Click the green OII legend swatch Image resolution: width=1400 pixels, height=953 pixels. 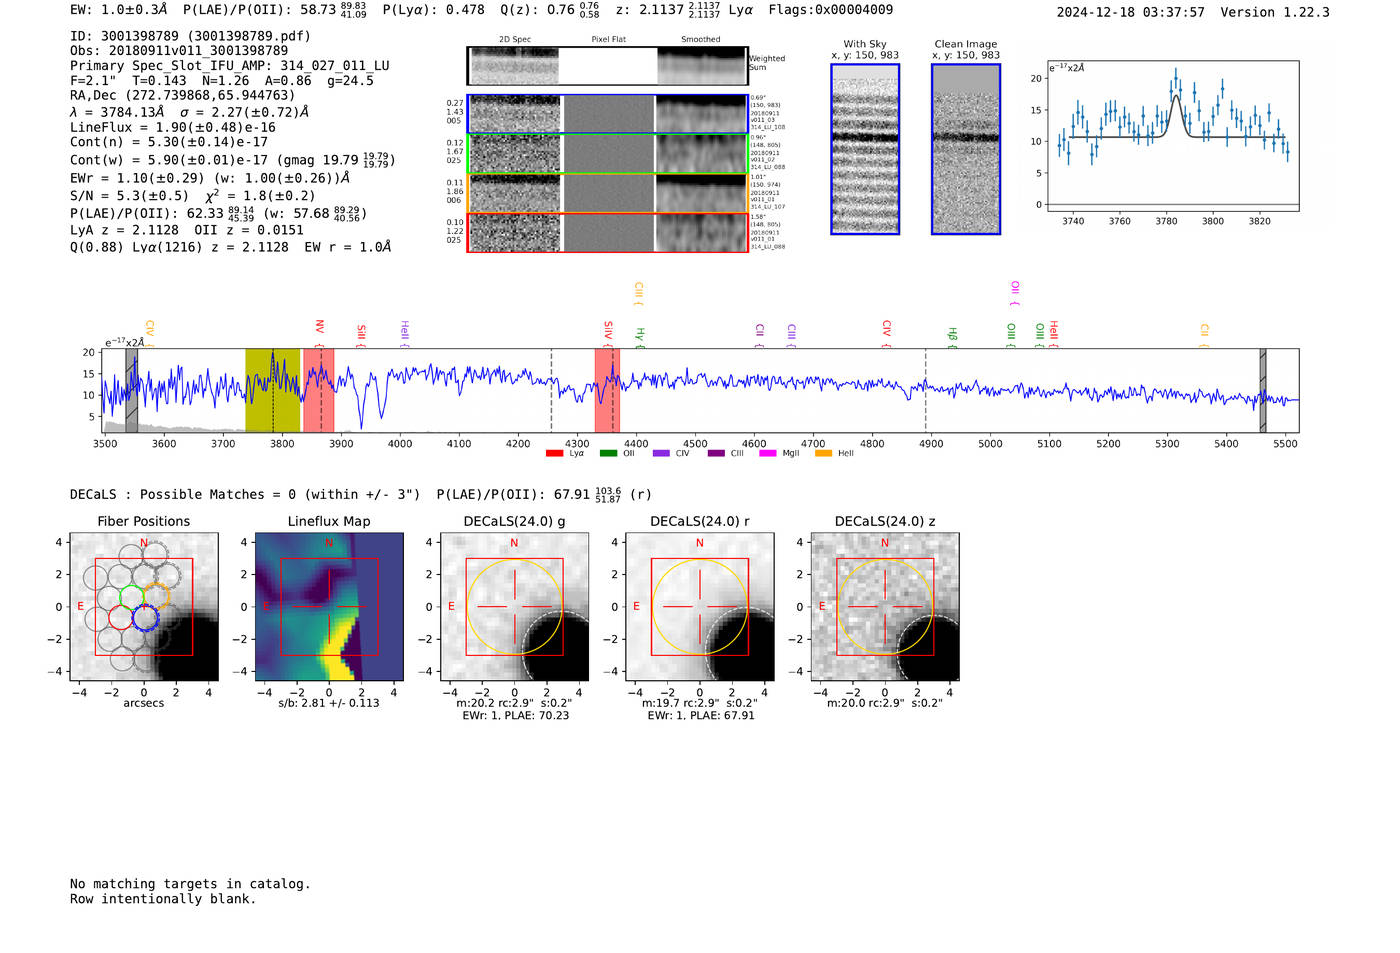(608, 454)
